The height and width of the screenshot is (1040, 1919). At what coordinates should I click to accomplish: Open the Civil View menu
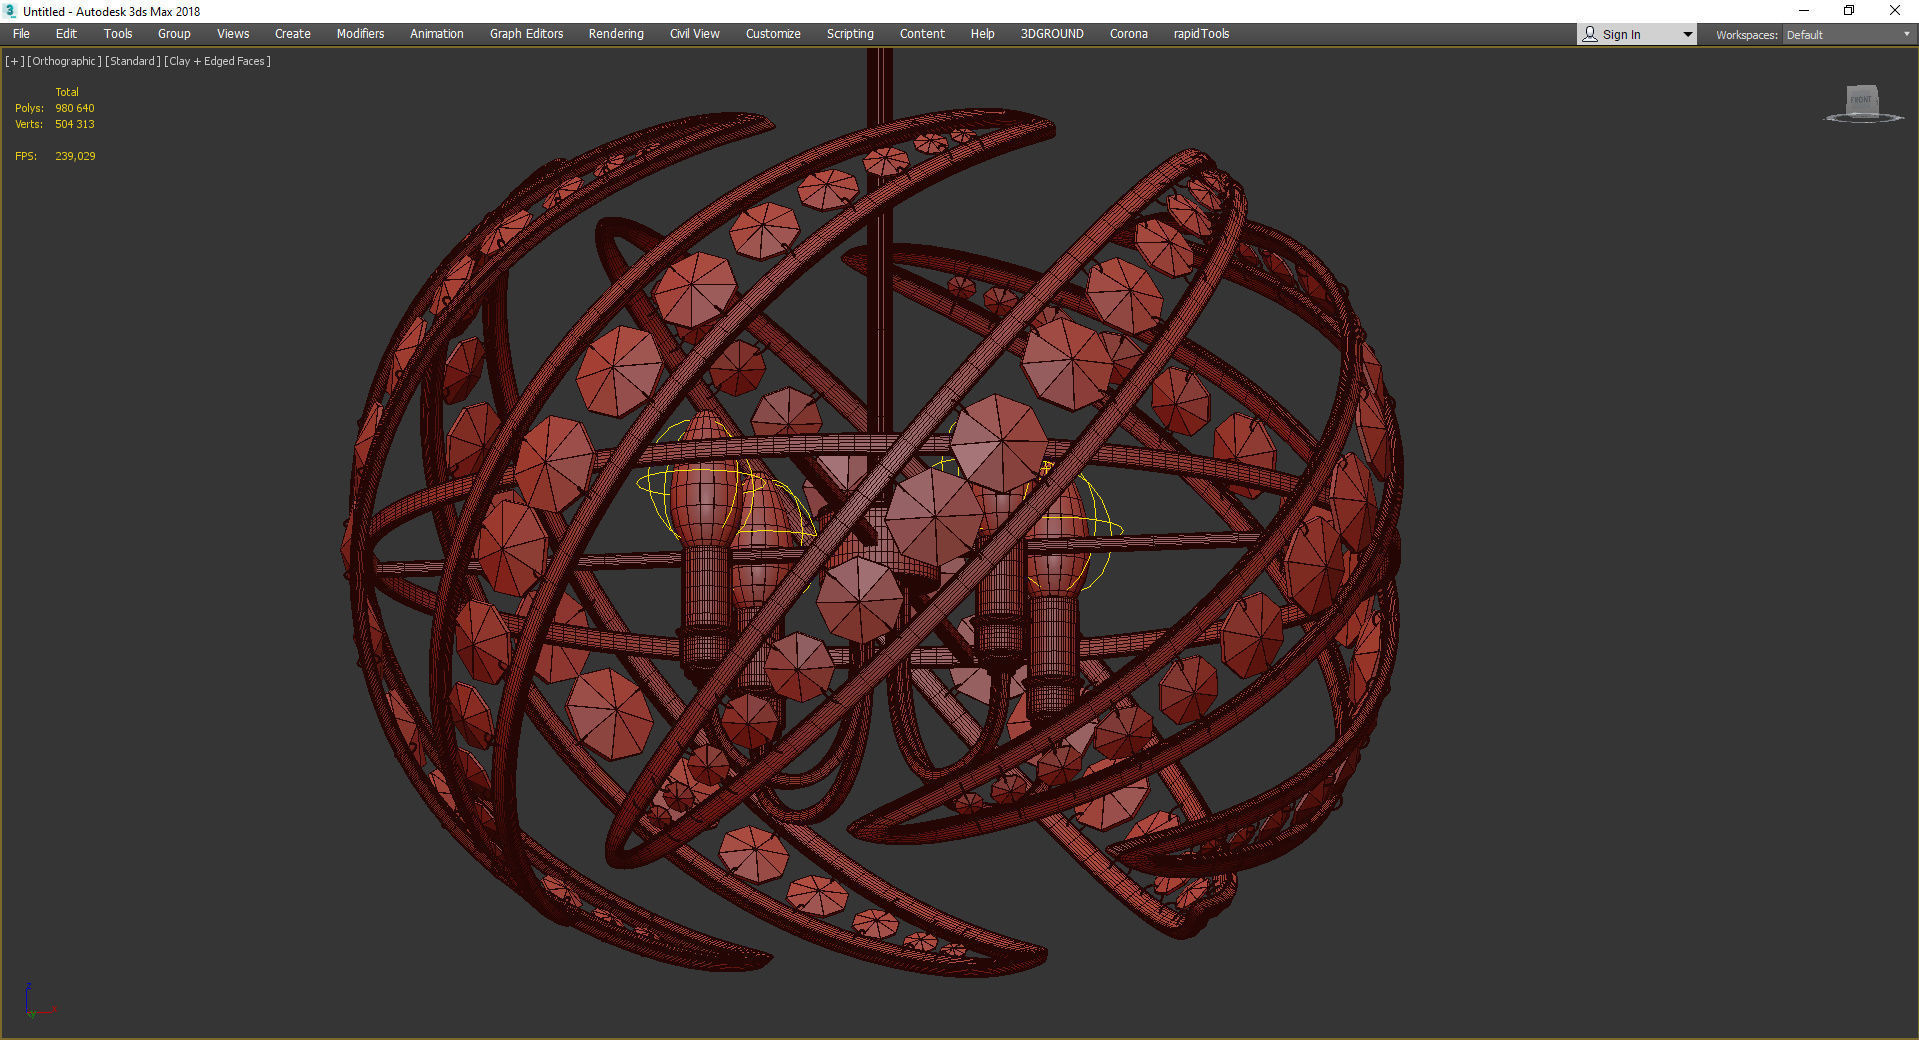[x=695, y=34]
